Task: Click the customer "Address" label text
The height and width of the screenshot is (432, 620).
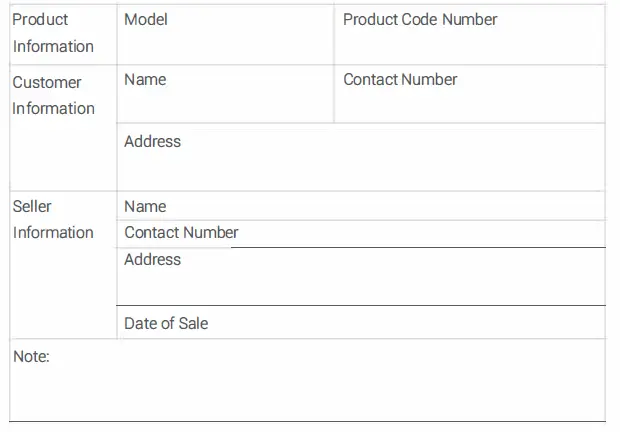Action: [x=152, y=141]
